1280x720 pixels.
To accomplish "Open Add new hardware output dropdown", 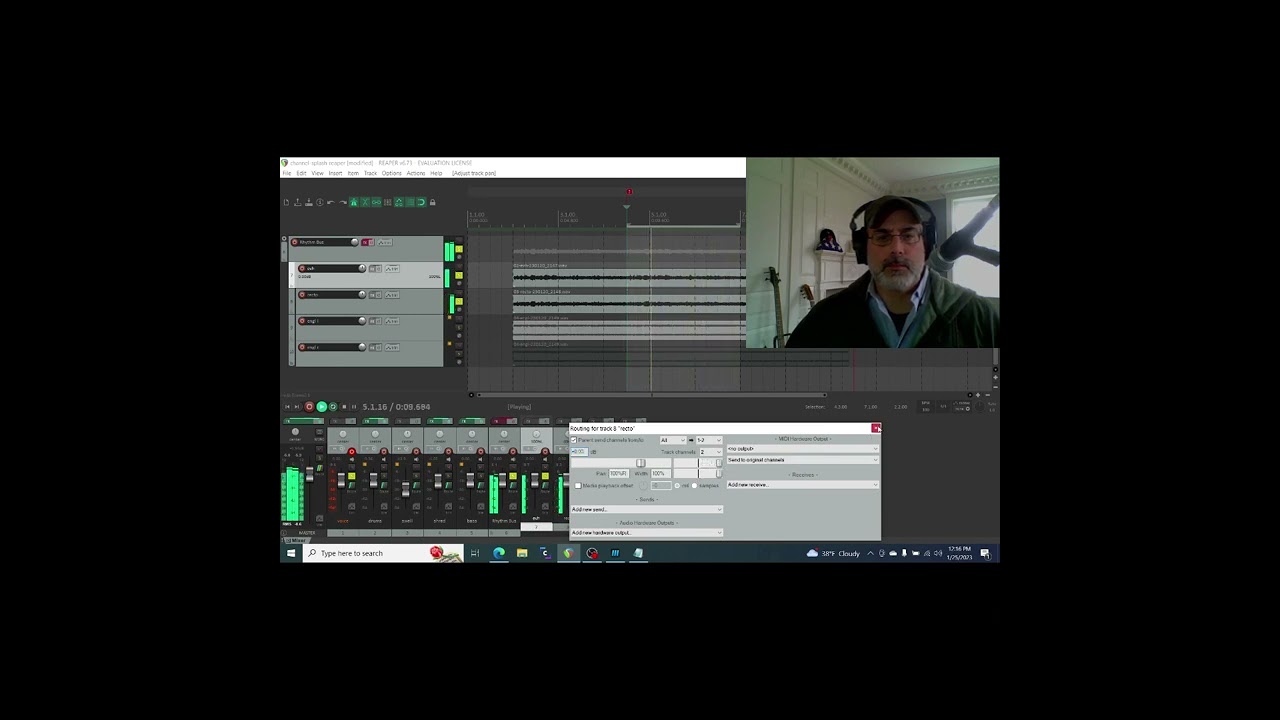I will (x=647, y=533).
